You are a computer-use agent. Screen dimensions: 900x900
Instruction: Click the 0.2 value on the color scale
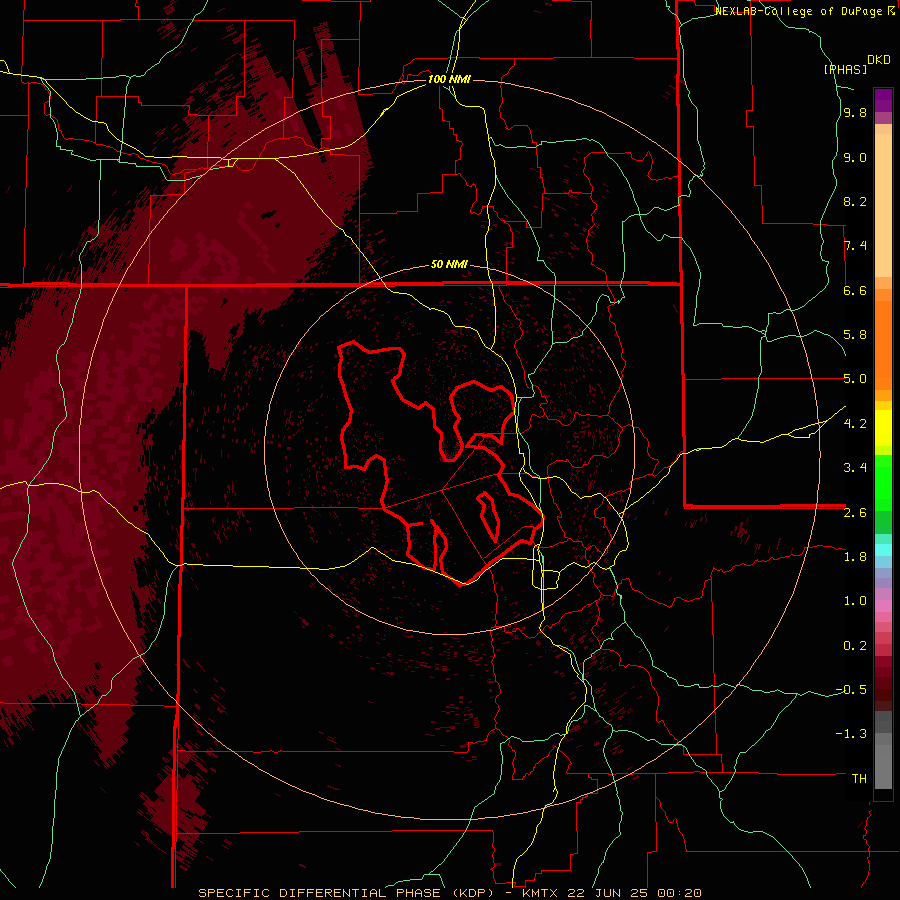point(855,646)
